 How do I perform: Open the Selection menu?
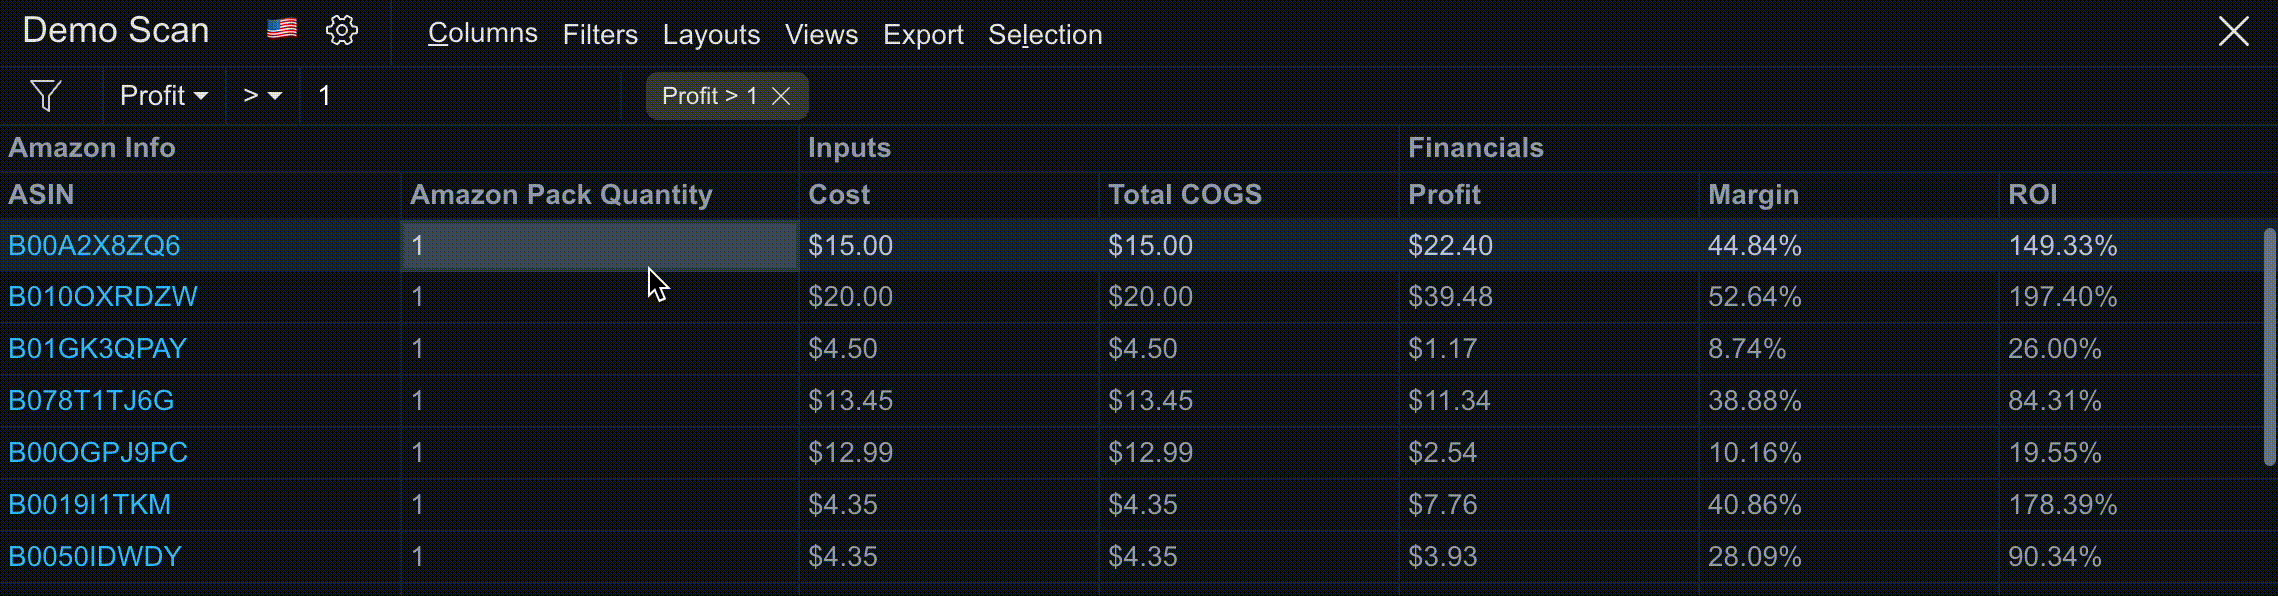pos(1045,35)
